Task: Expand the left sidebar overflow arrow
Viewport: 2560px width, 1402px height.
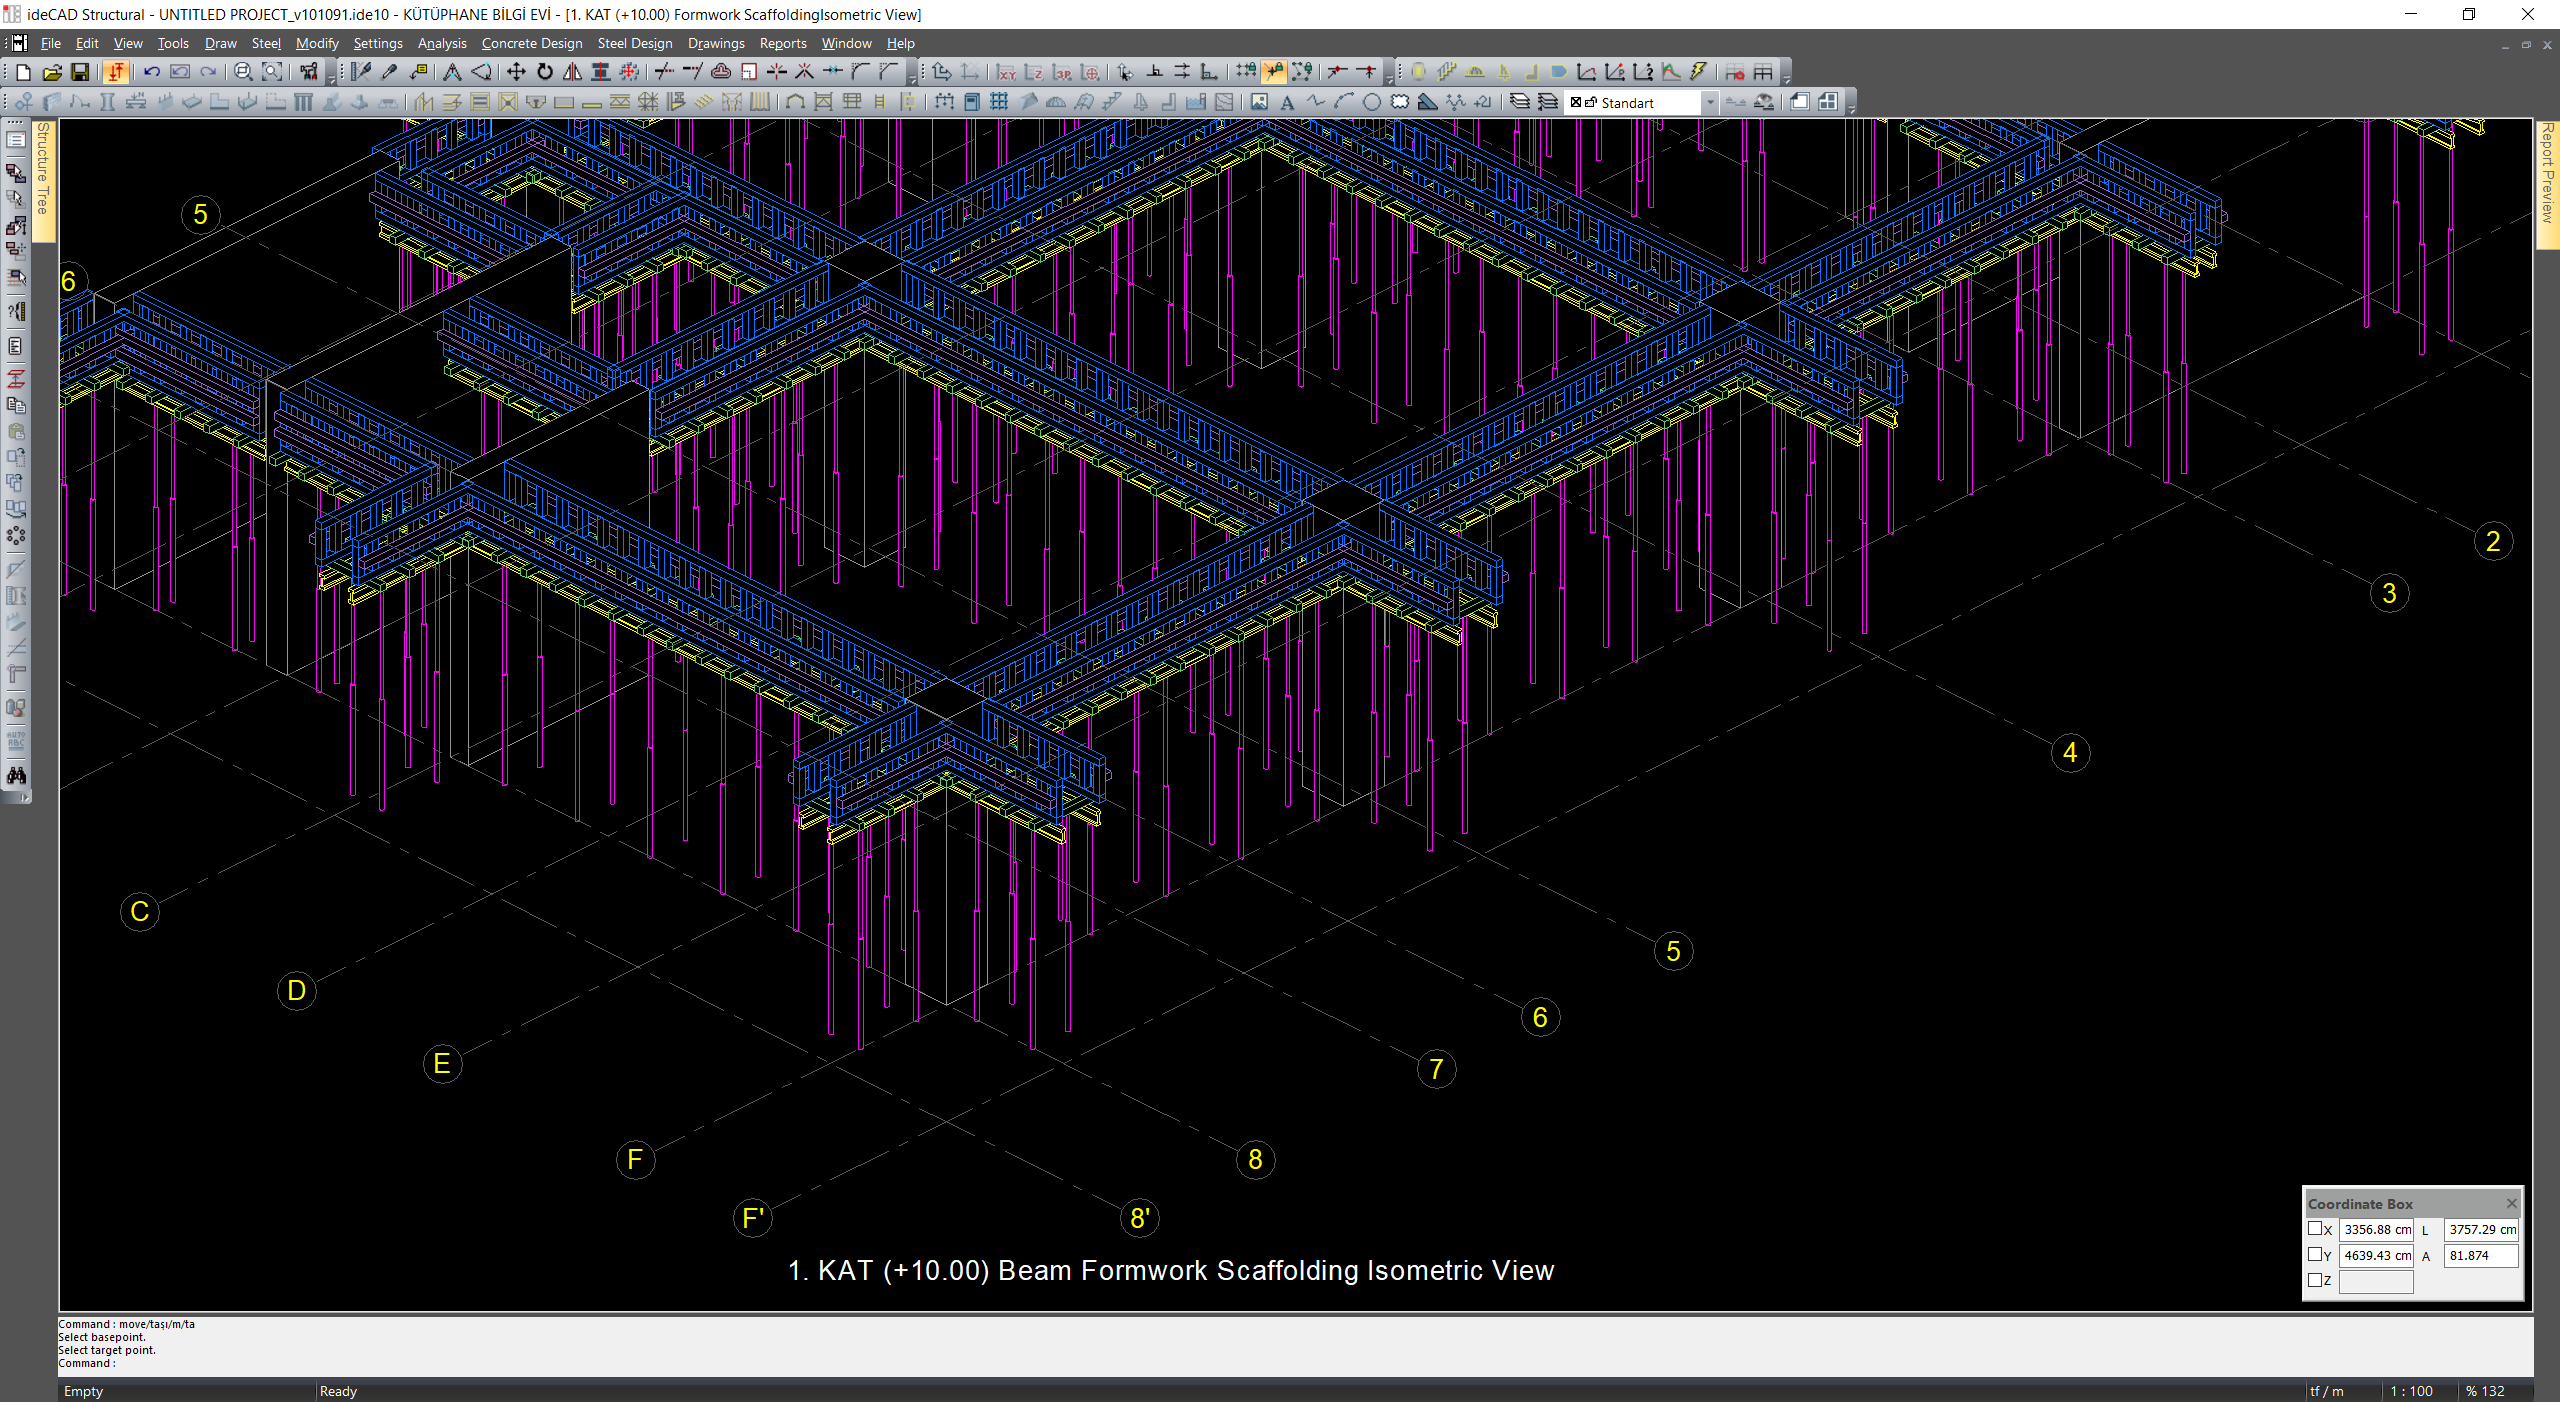Action: [x=24, y=797]
